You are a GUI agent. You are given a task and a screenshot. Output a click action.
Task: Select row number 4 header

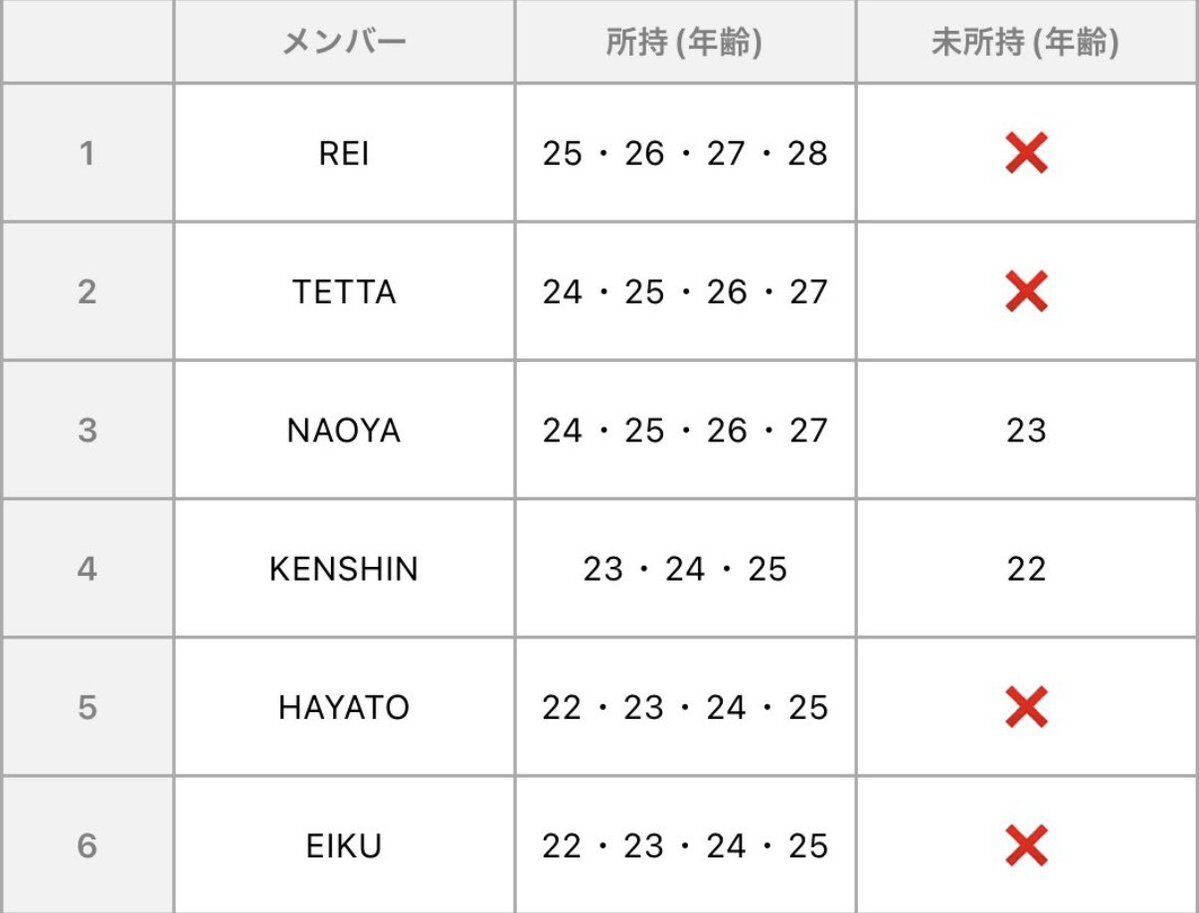click(x=87, y=569)
